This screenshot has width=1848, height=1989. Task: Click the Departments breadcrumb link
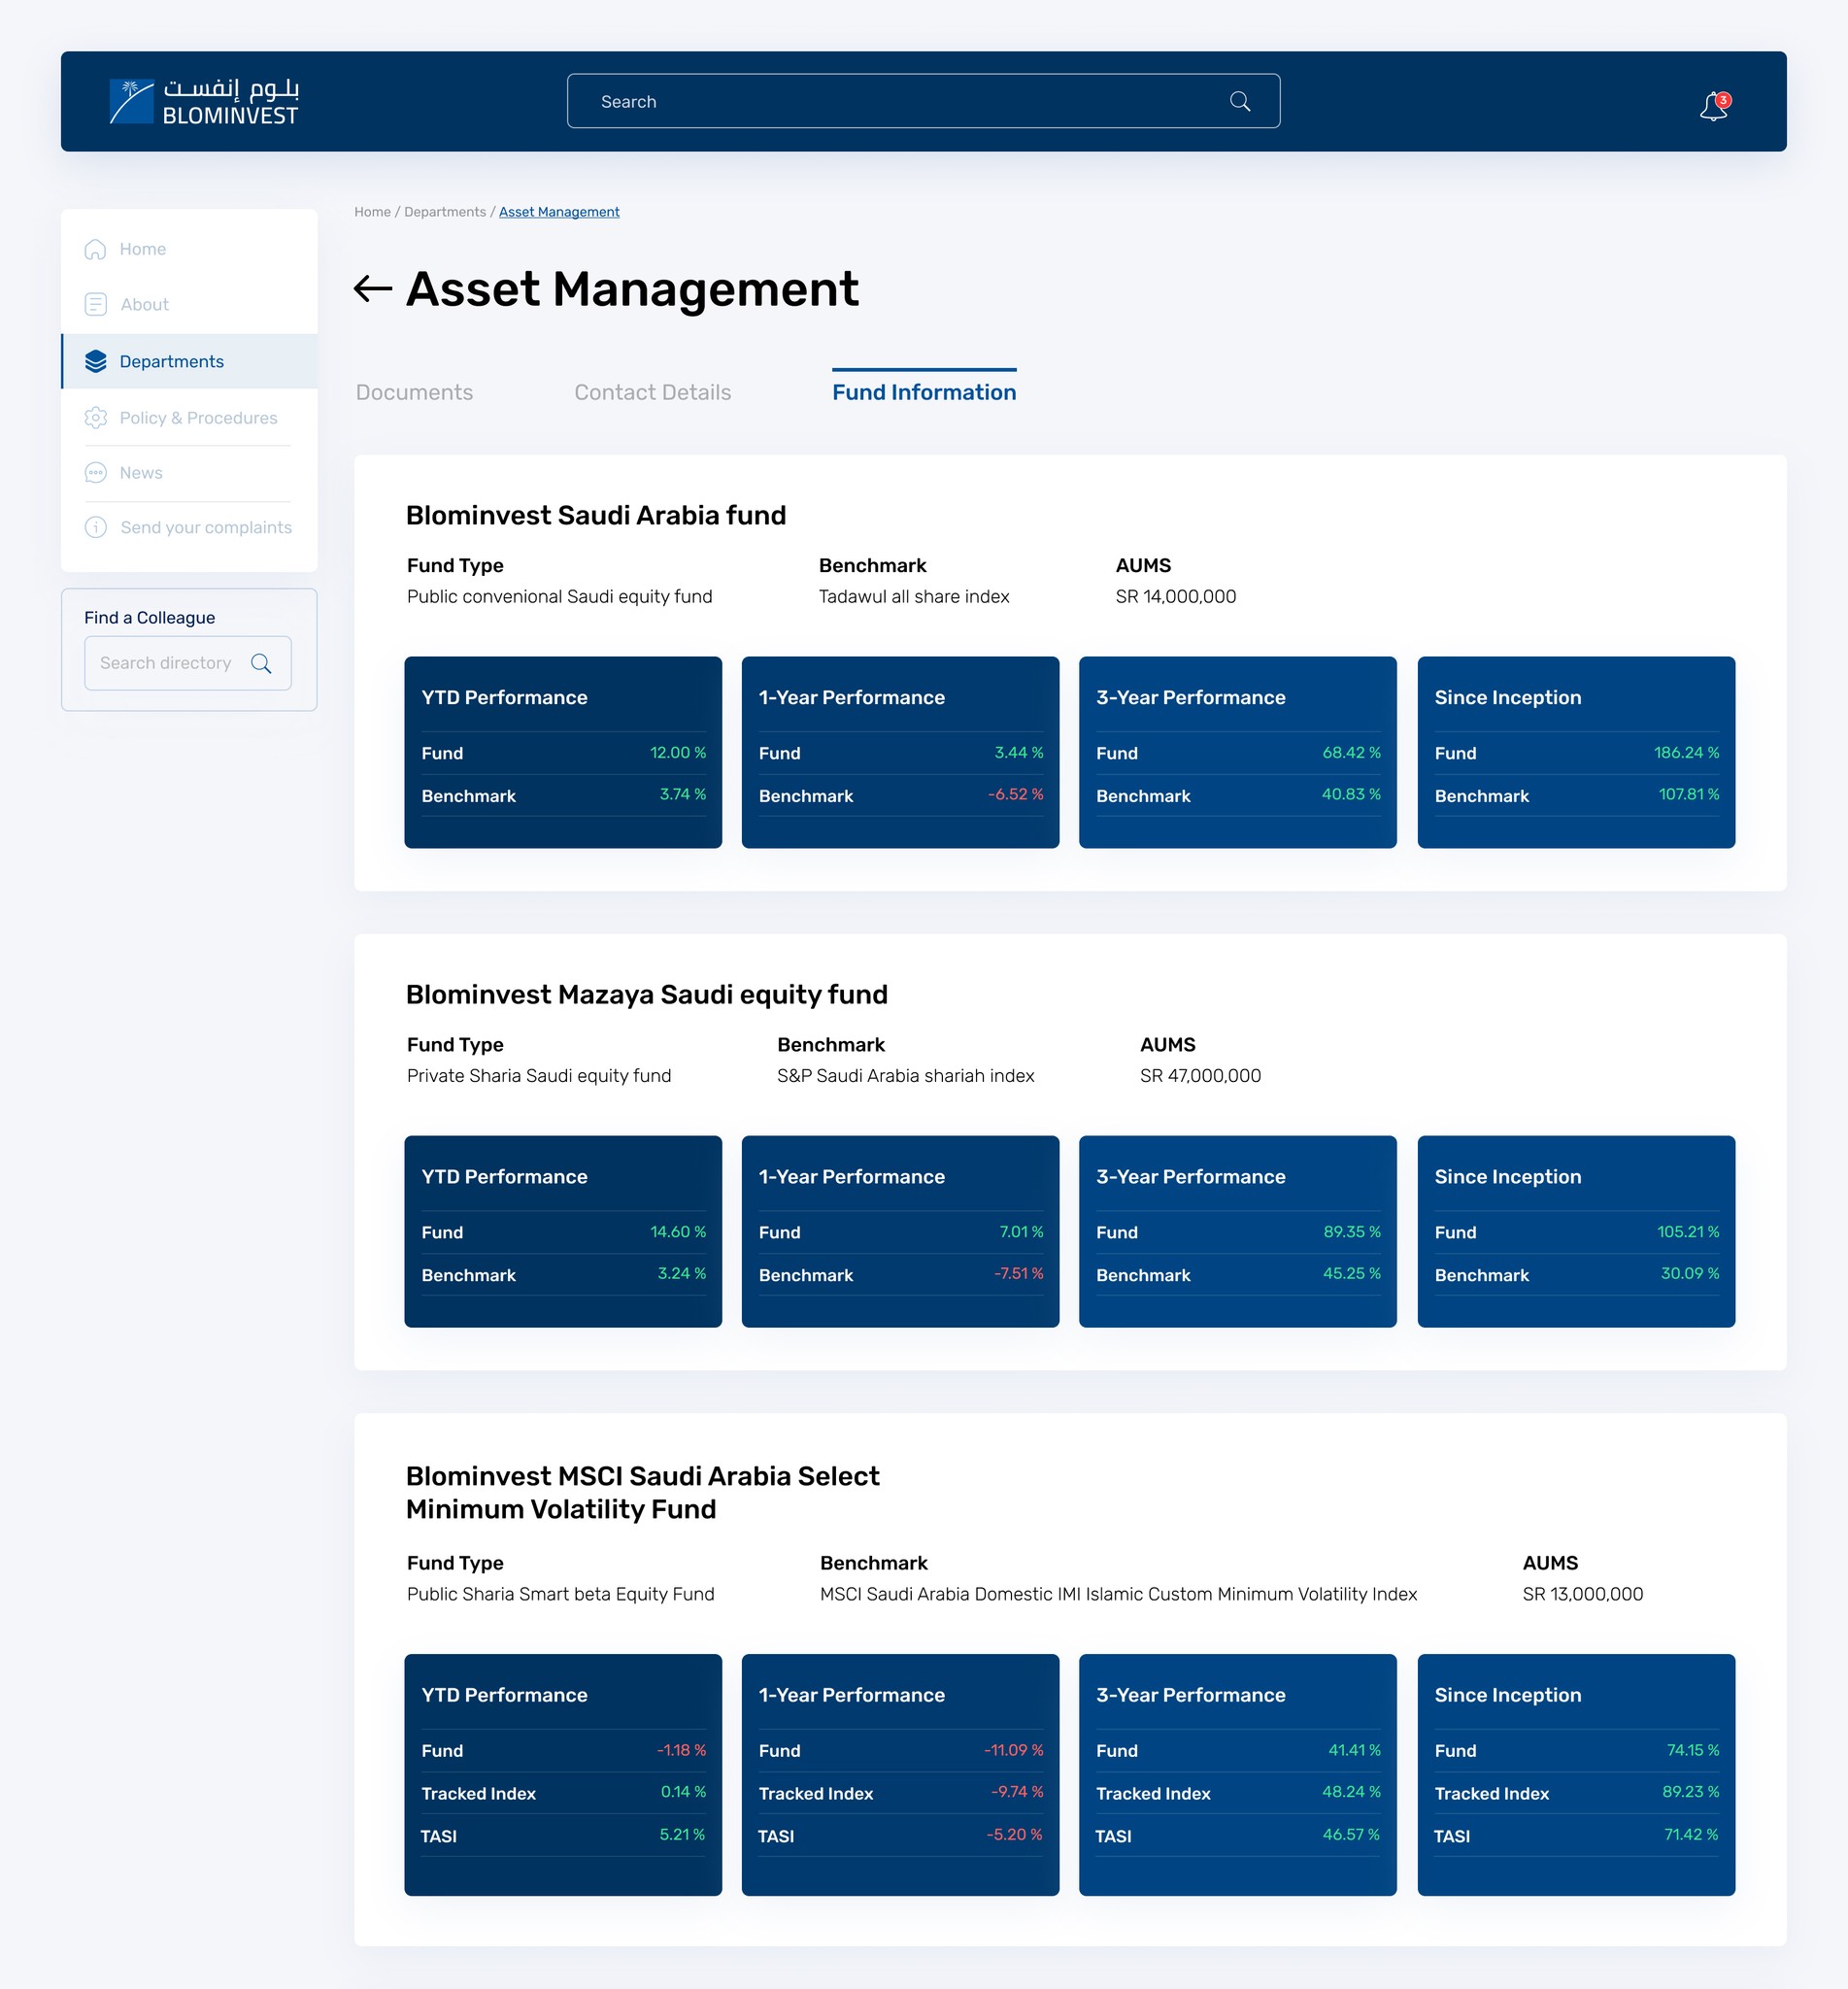[x=445, y=212]
